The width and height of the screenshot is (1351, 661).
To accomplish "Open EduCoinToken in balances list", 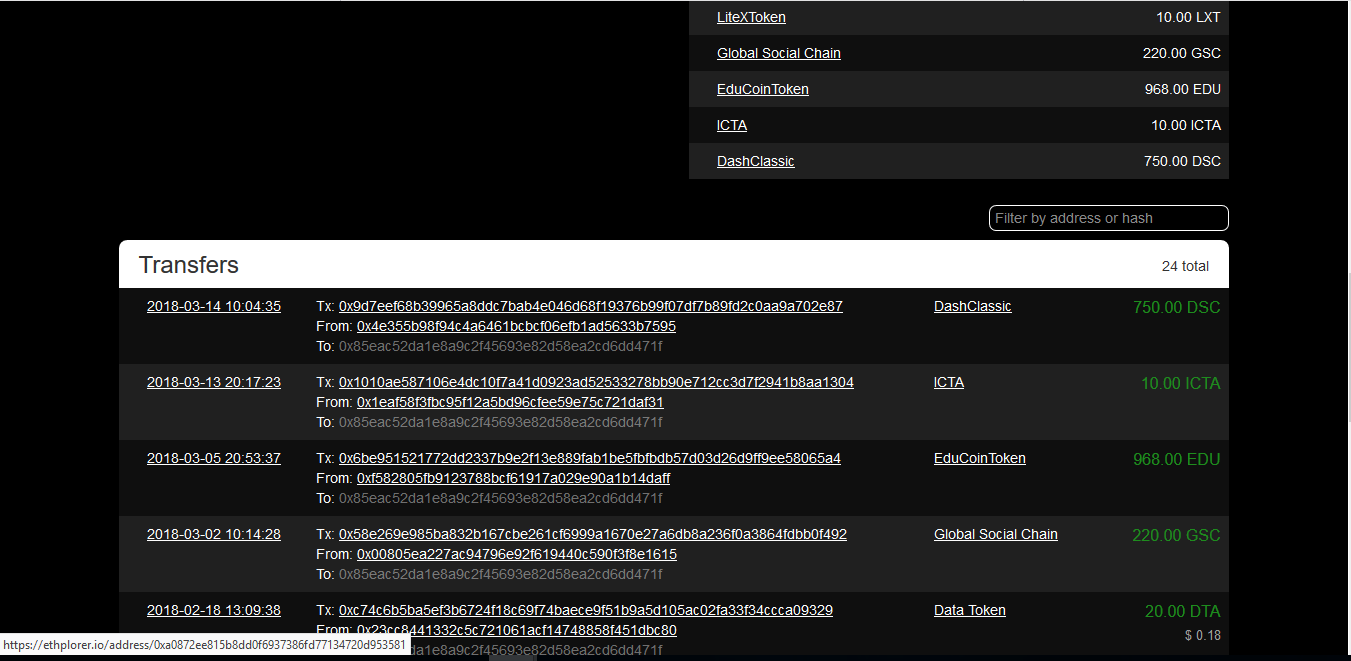I will 763,89.
